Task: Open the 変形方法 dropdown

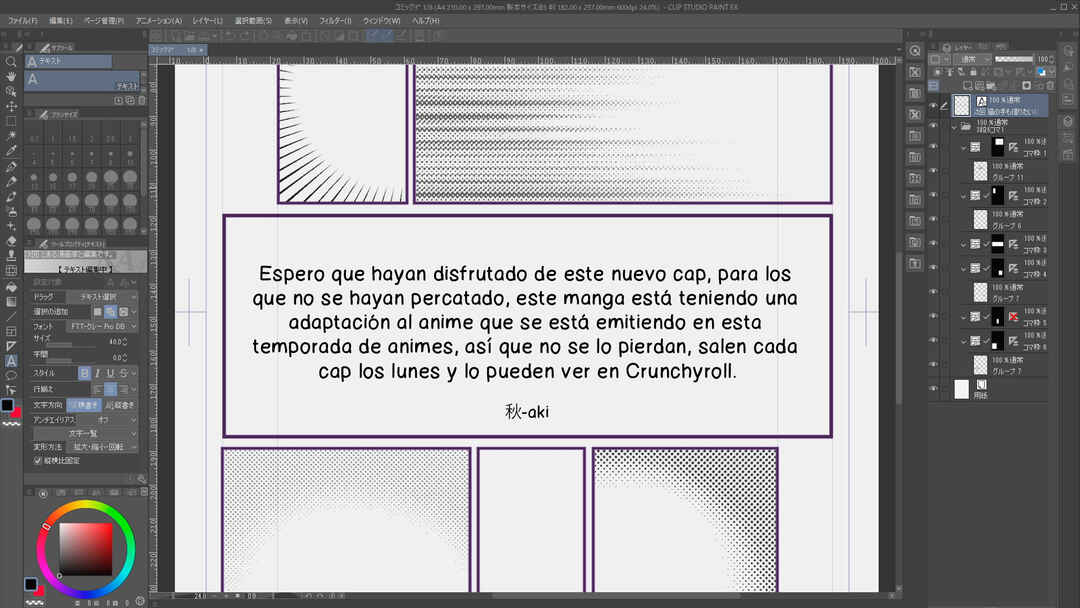Action: [102, 447]
